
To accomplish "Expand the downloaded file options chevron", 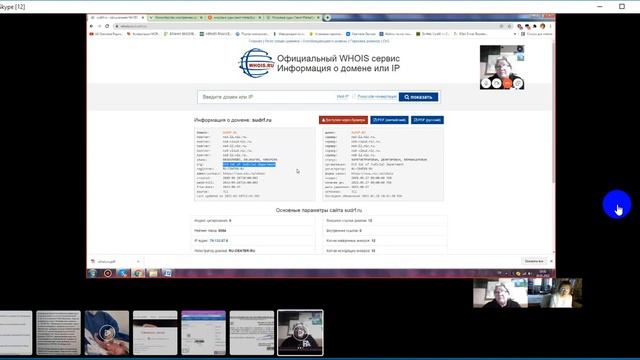I will tap(138, 261).
